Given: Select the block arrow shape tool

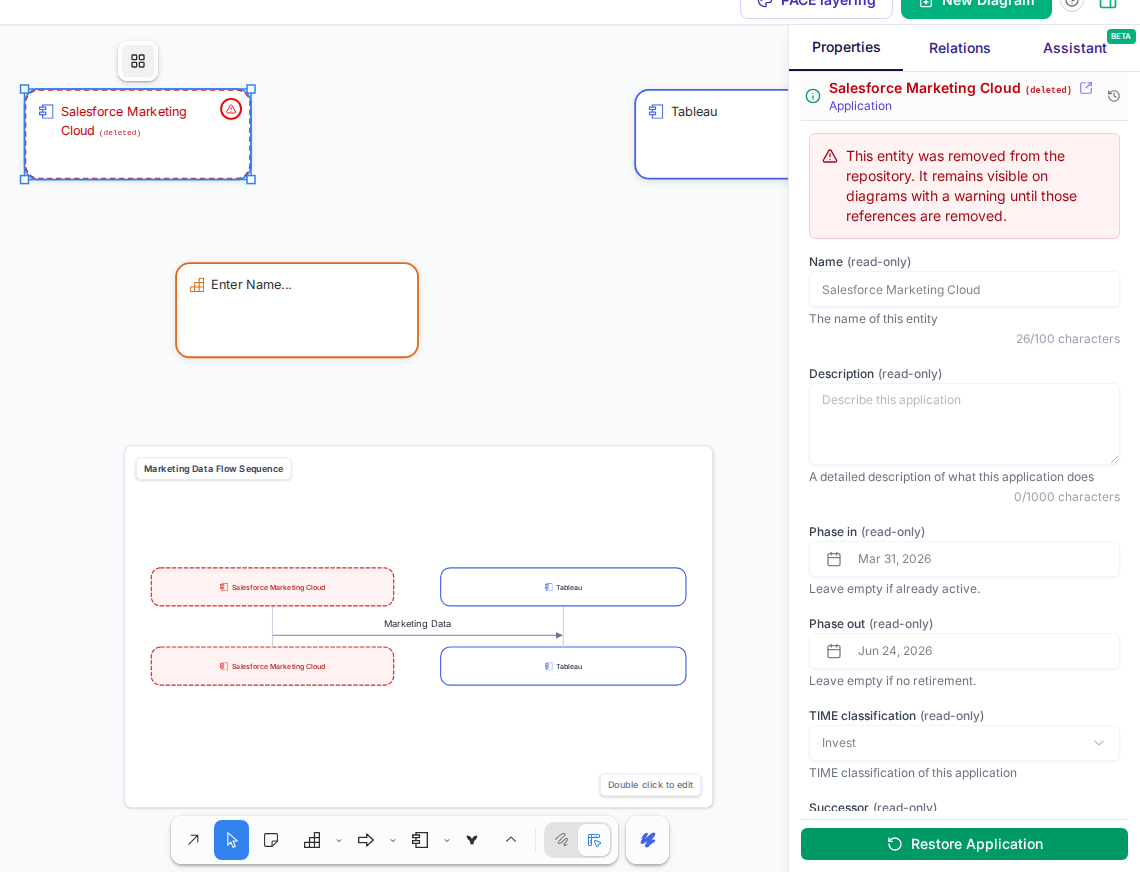Looking at the screenshot, I should point(366,840).
